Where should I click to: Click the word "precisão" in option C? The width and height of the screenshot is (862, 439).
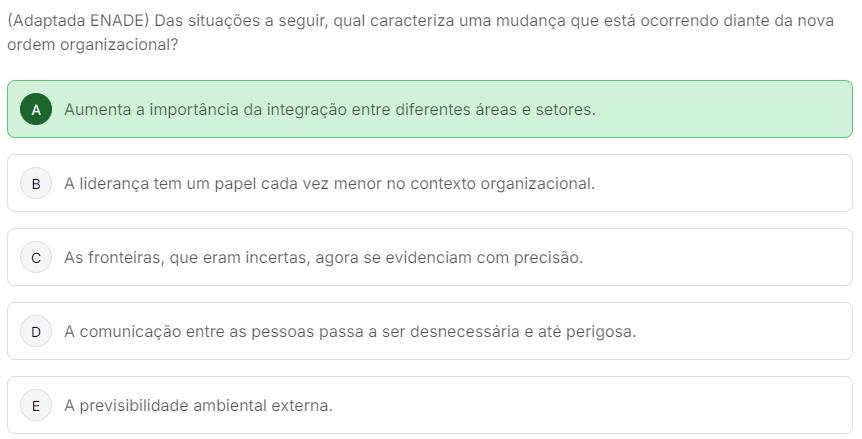coord(549,257)
